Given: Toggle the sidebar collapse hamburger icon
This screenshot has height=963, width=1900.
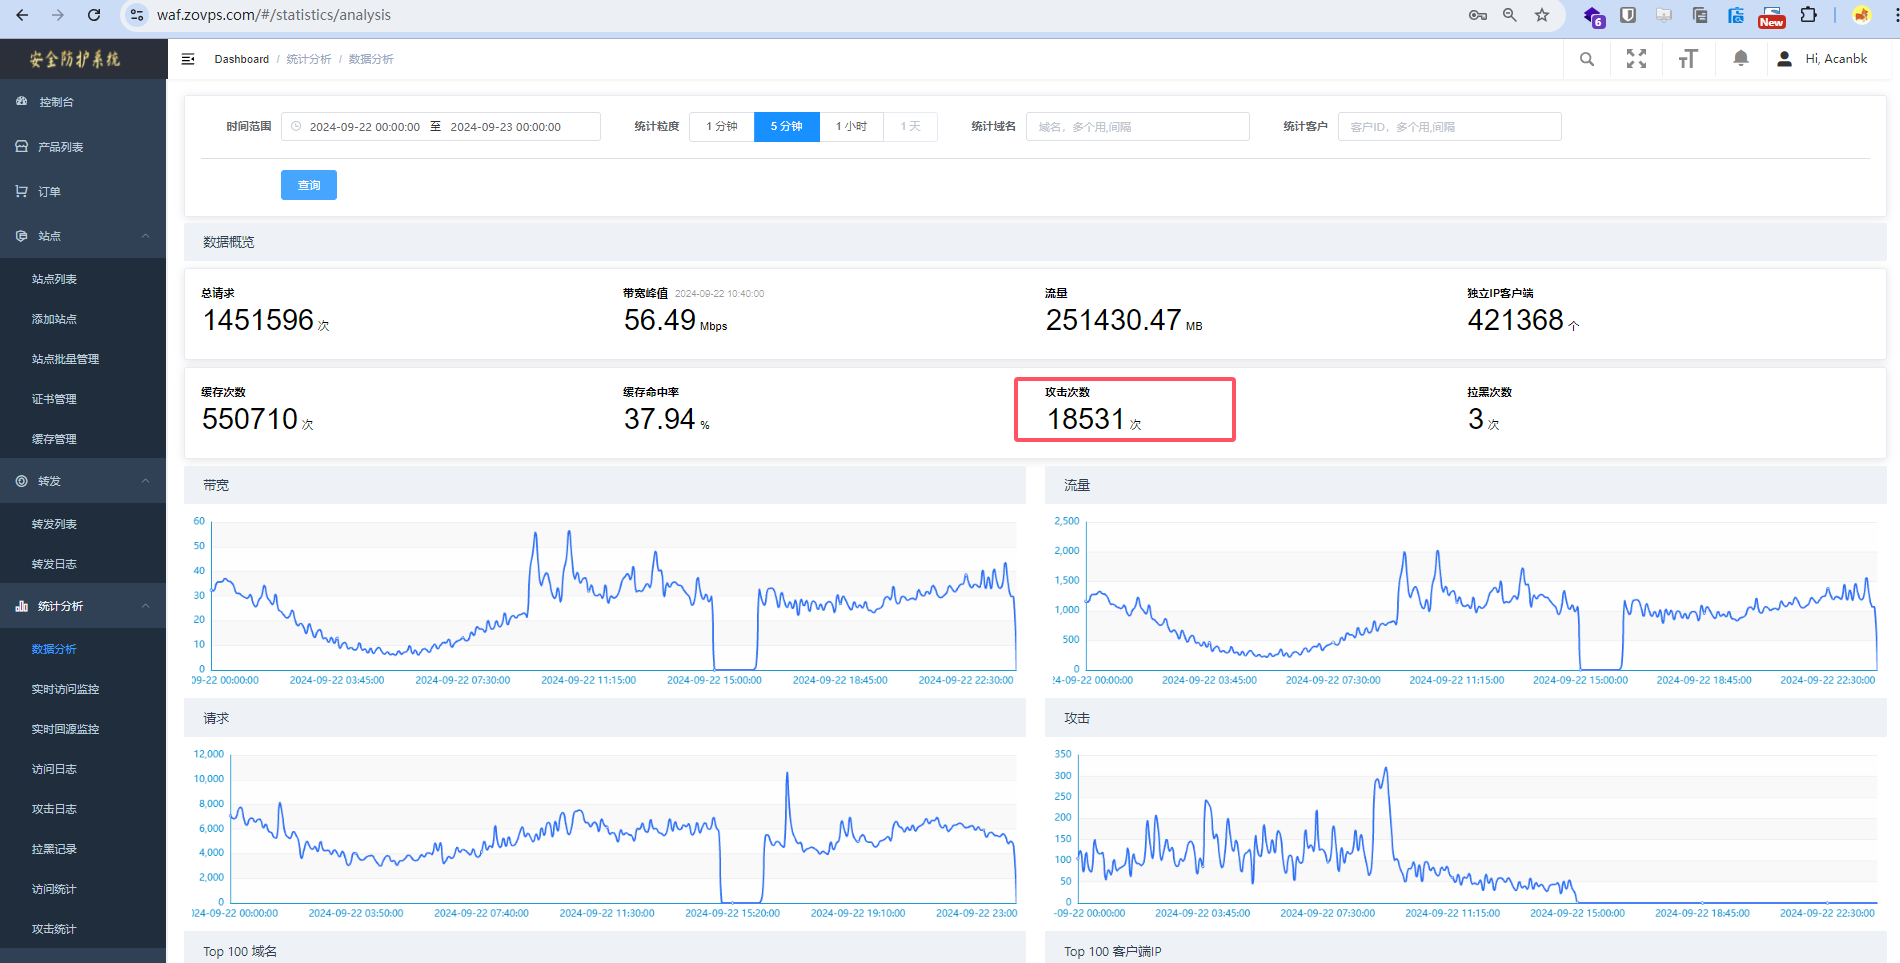Looking at the screenshot, I should click(188, 59).
